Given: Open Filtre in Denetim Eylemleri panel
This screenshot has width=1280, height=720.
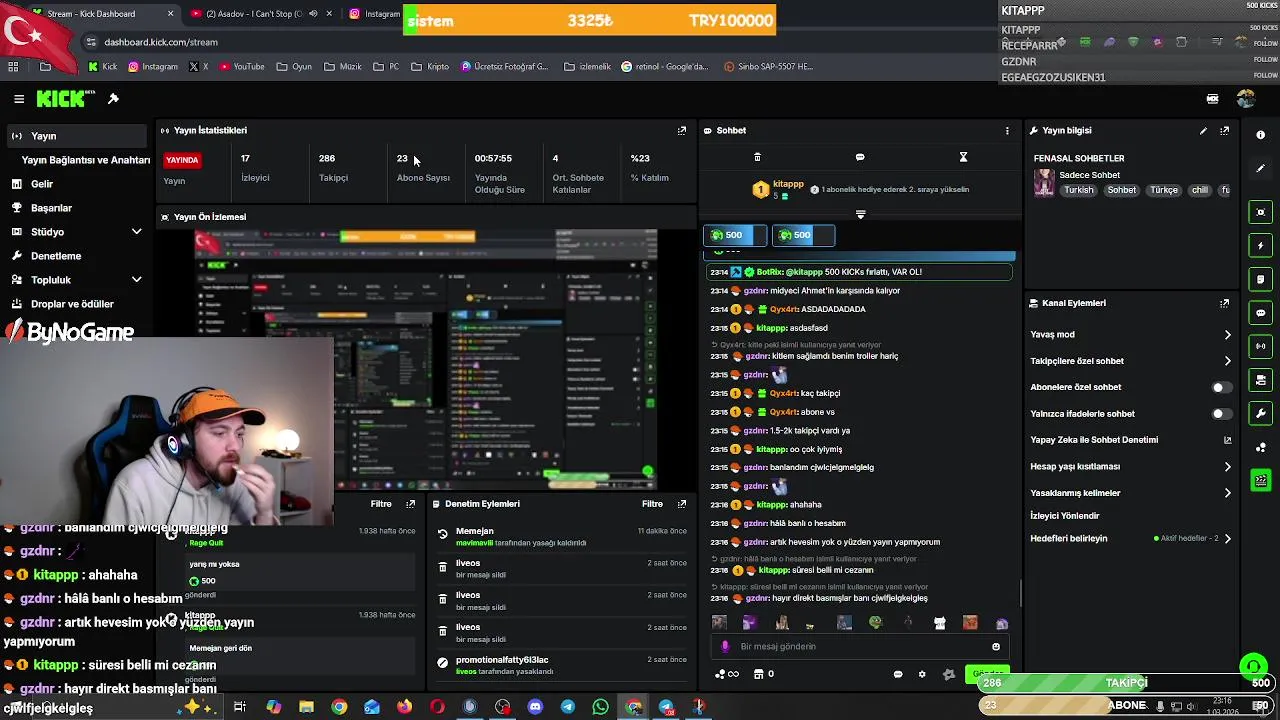Looking at the screenshot, I should [652, 504].
